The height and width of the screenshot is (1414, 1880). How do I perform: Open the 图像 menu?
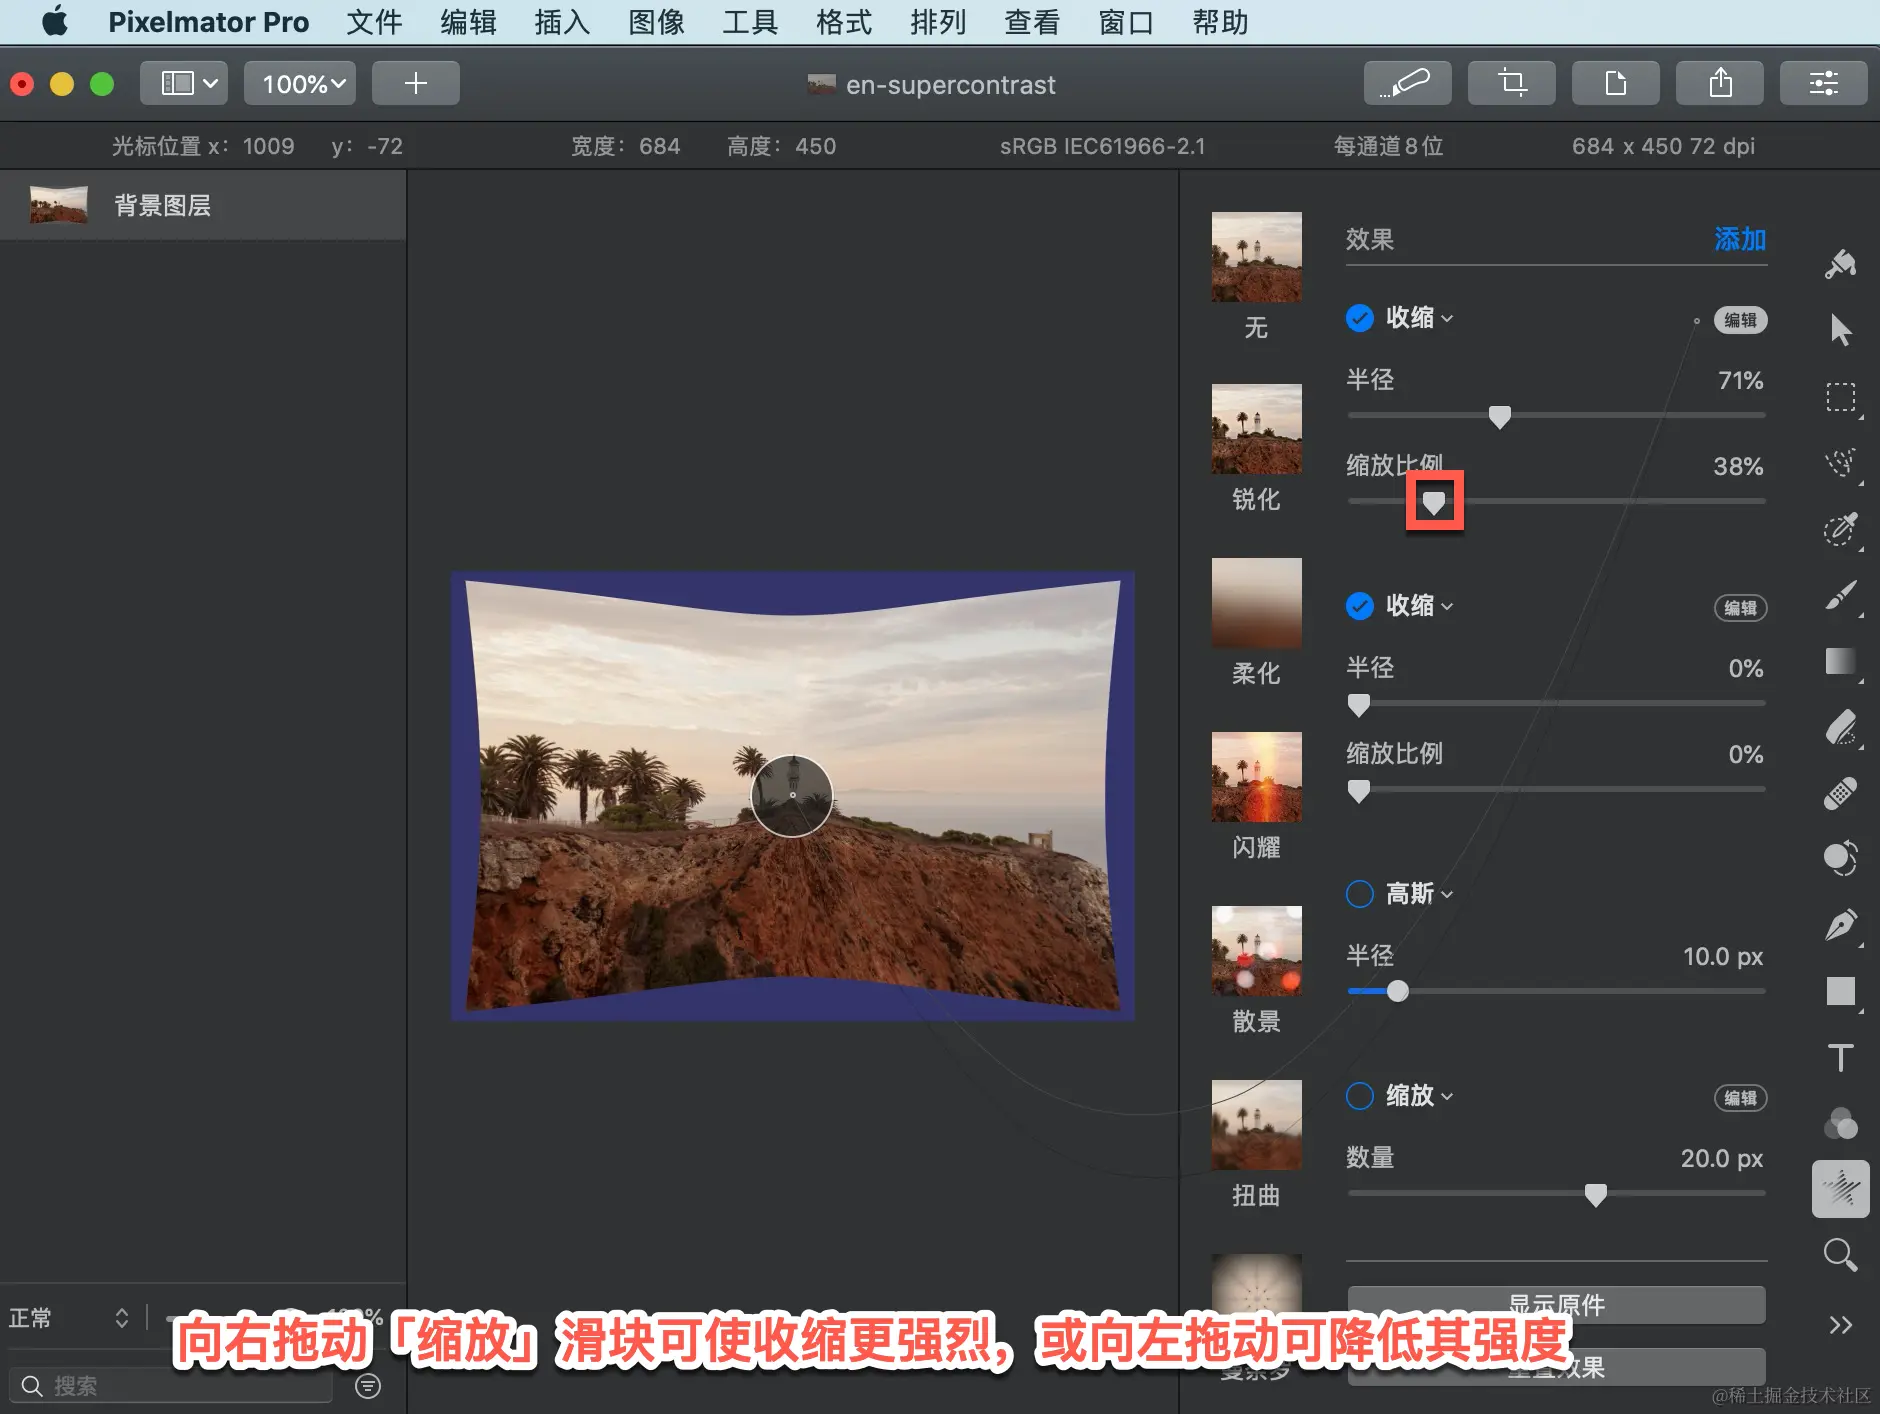(656, 22)
